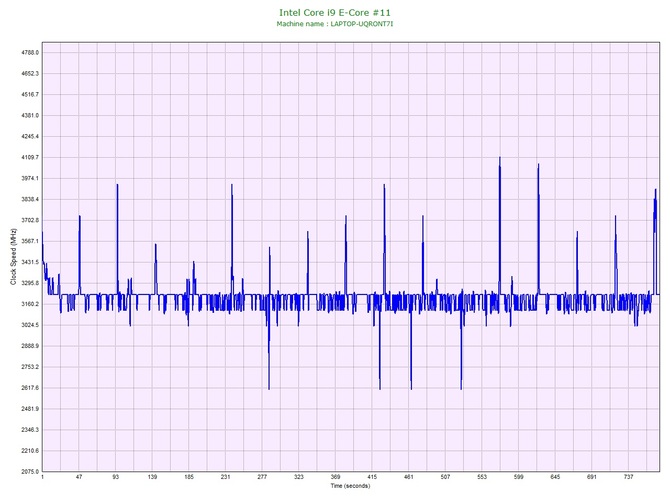
Task: Select the 507 seconds tick label
Action: pos(445,477)
